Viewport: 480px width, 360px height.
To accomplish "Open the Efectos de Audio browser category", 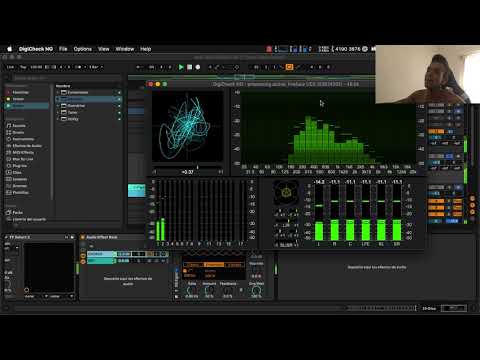I will tap(24, 146).
